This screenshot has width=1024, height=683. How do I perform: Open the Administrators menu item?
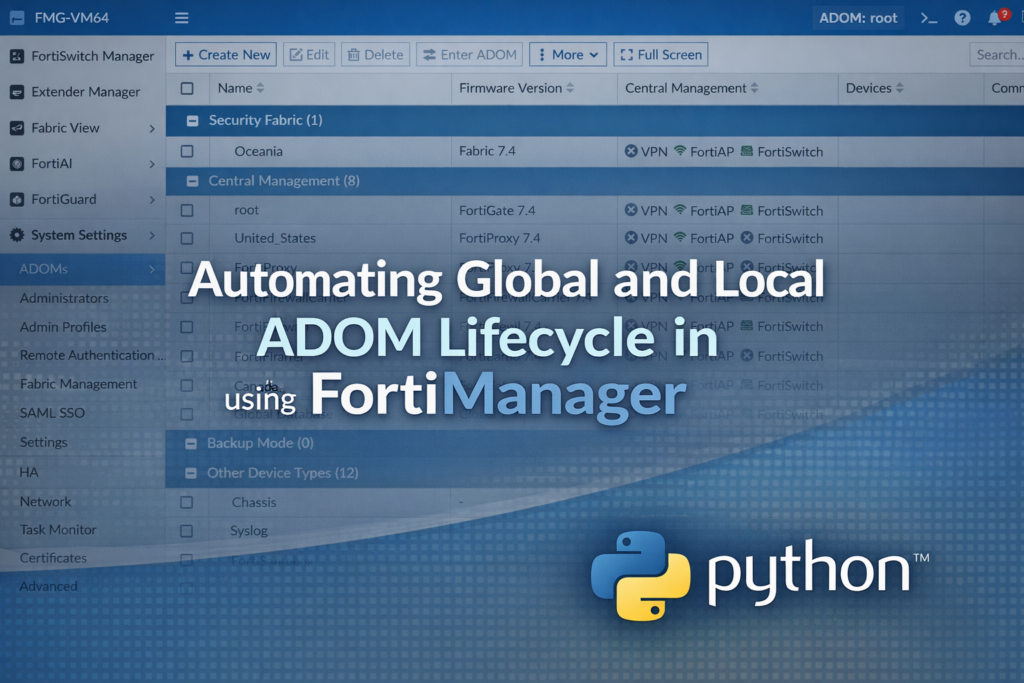[64, 298]
